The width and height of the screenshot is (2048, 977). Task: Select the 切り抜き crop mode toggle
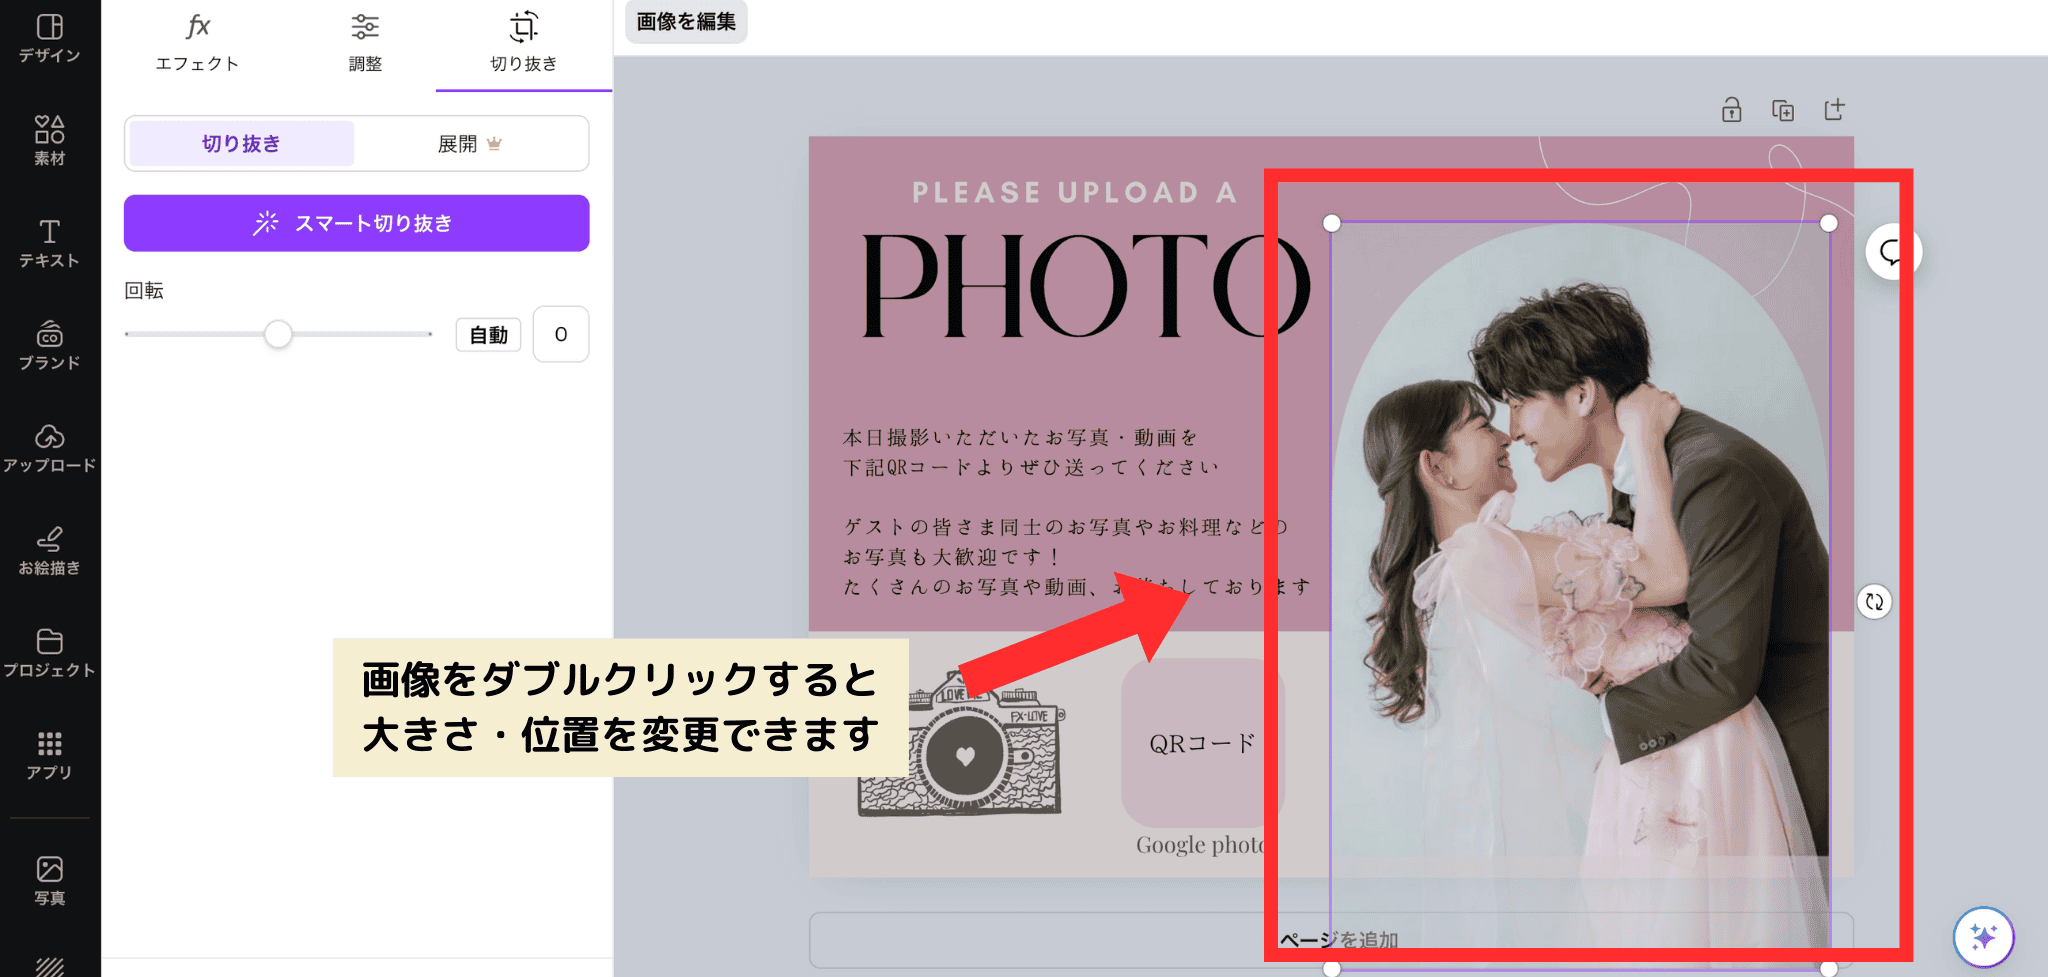click(x=241, y=144)
